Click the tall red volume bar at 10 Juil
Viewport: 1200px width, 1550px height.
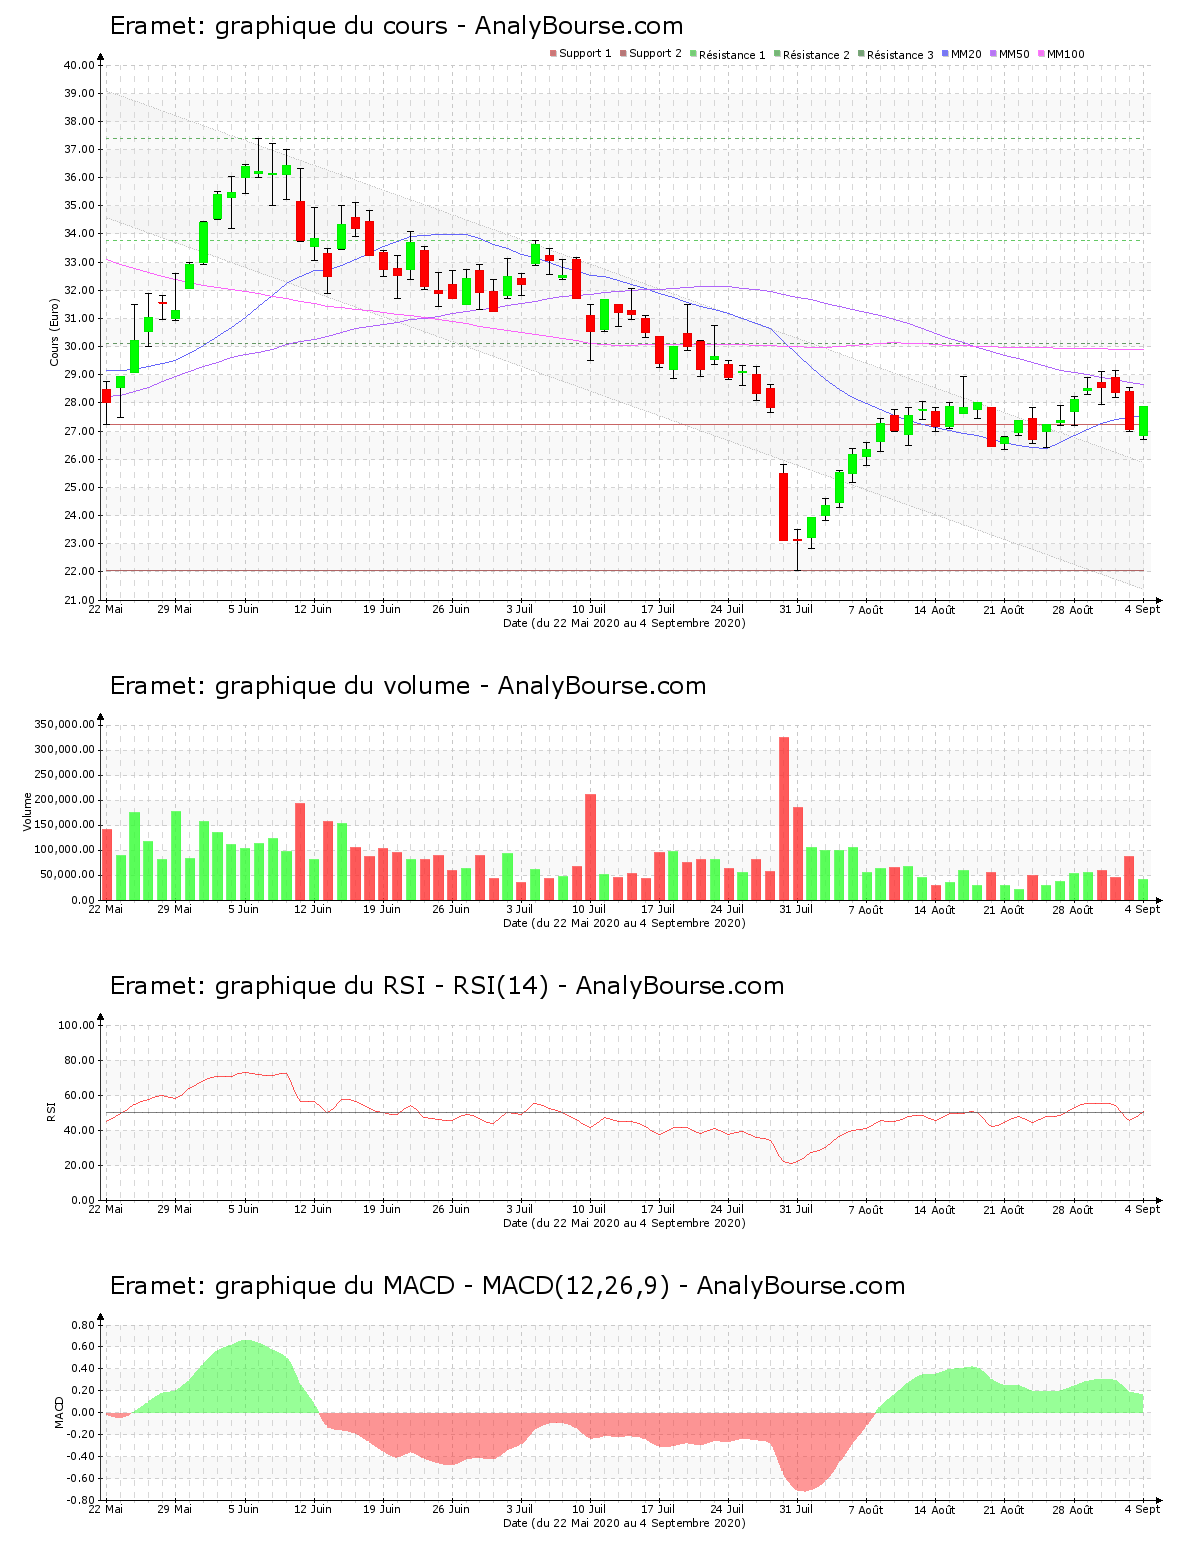[591, 847]
